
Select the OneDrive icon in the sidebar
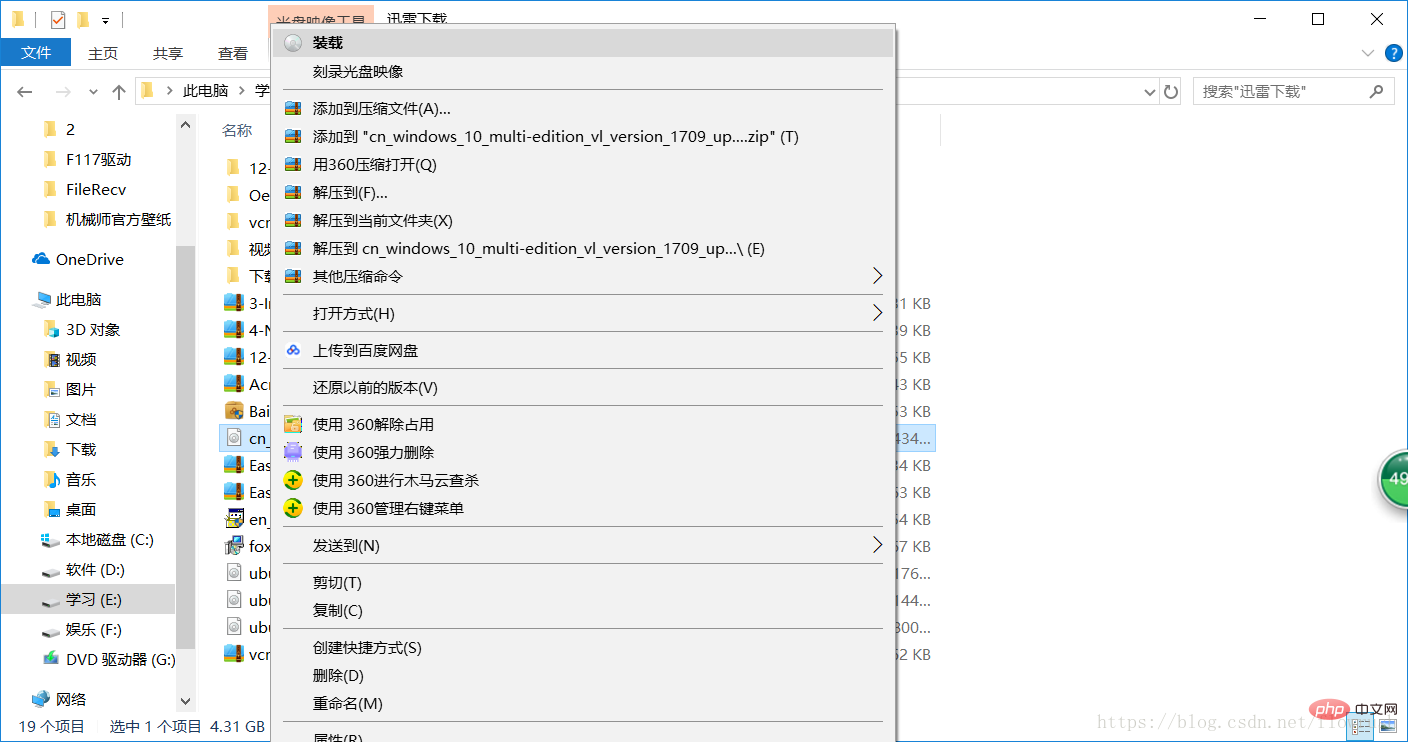click(x=42, y=259)
